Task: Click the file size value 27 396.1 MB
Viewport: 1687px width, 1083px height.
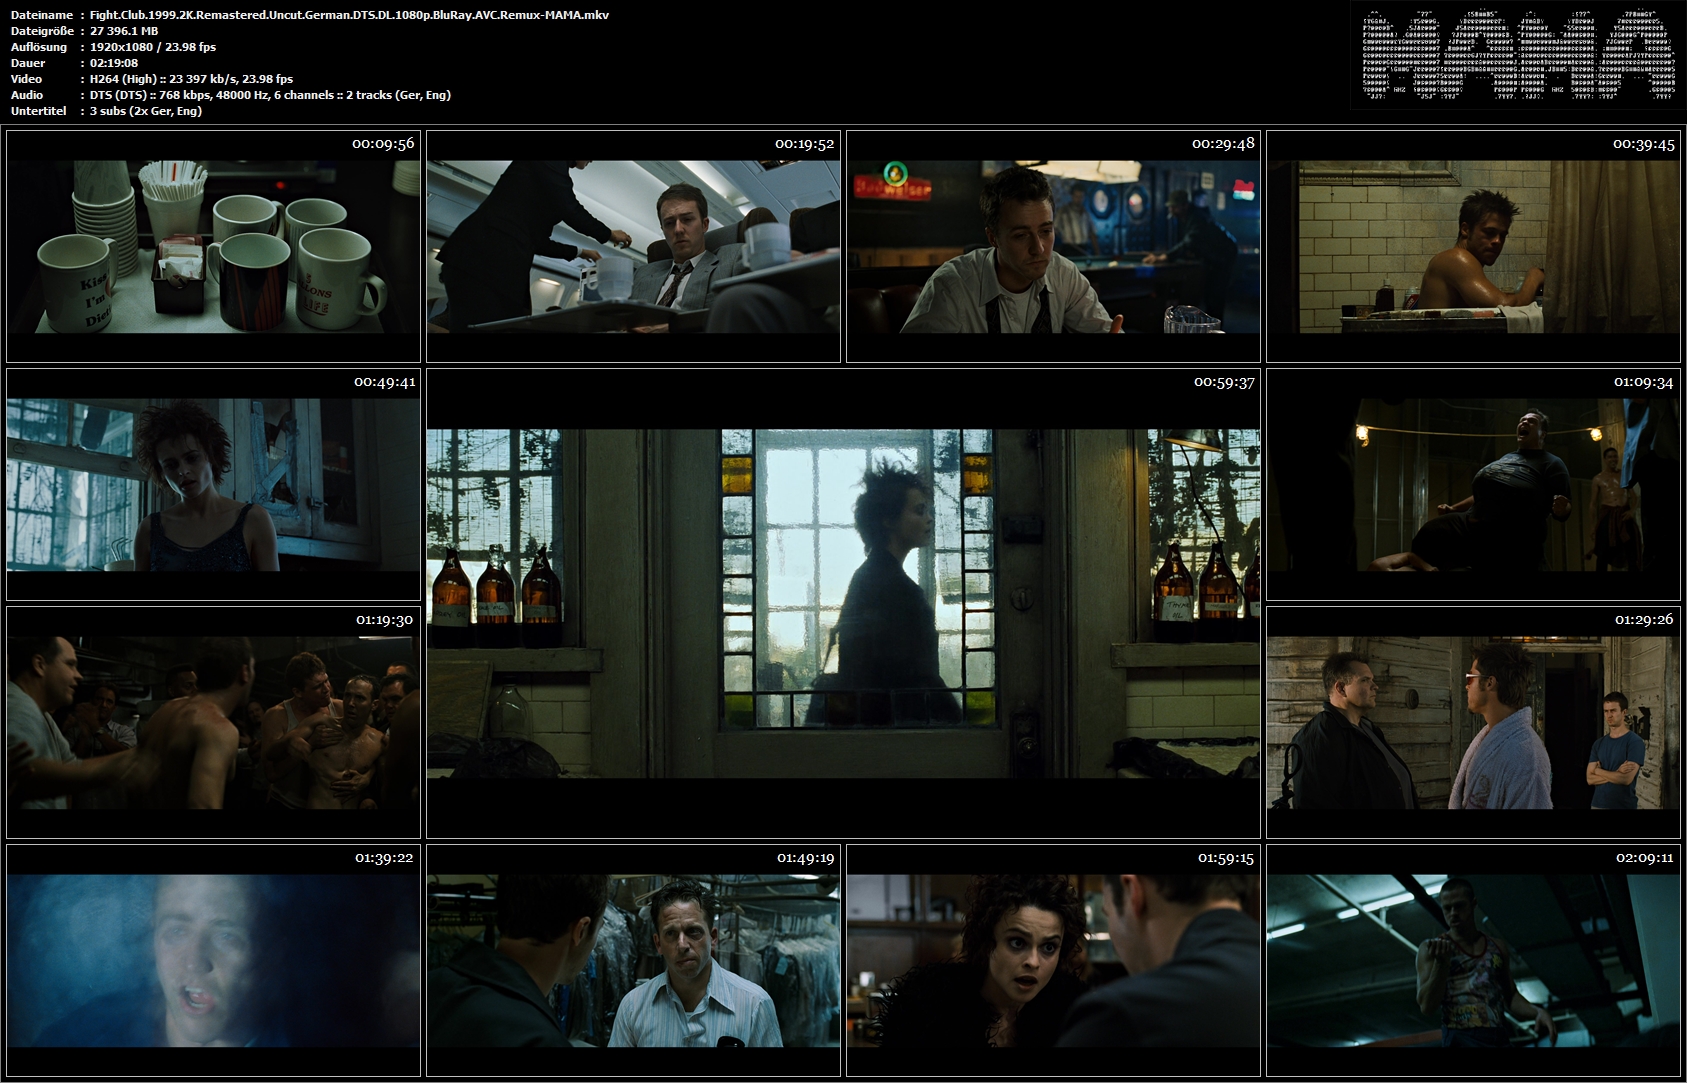Action: point(124,31)
